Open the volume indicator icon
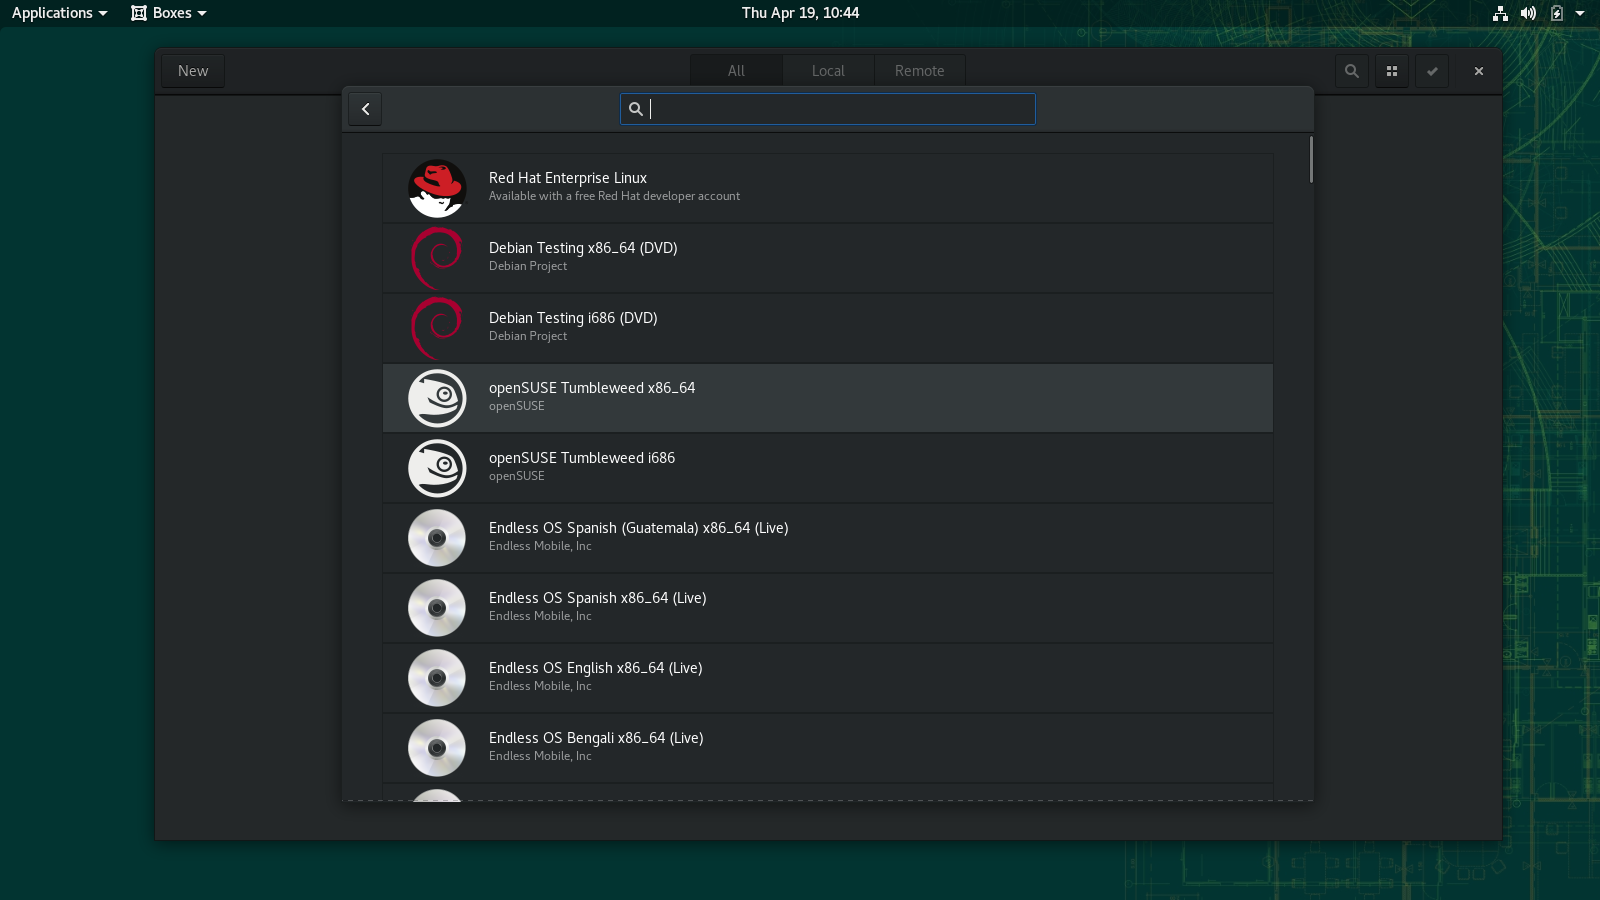1600x900 pixels. pyautogui.click(x=1528, y=13)
